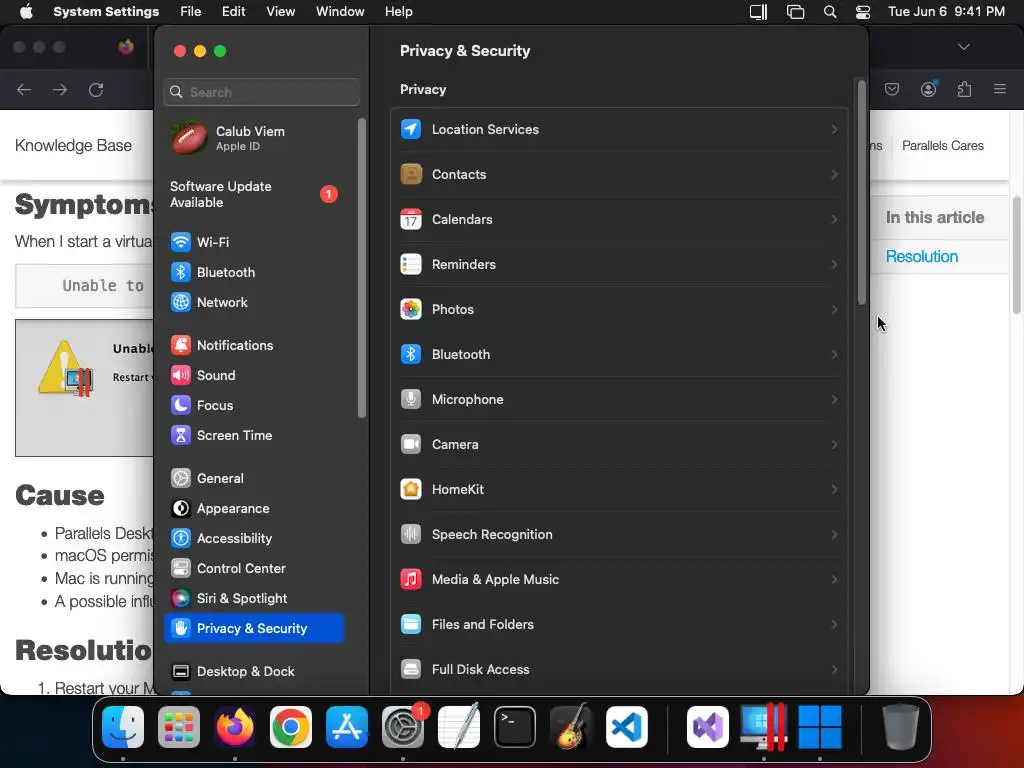Open the Help menu
Screen dimensions: 1024x768
pos(398,12)
